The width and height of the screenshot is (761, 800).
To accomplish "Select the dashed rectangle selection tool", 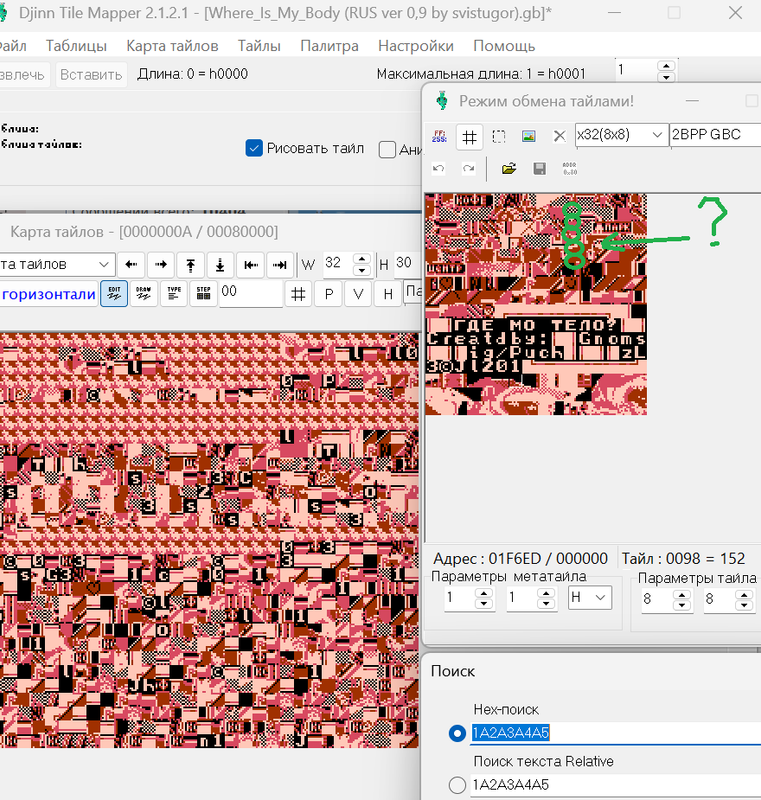I will tap(499, 136).
